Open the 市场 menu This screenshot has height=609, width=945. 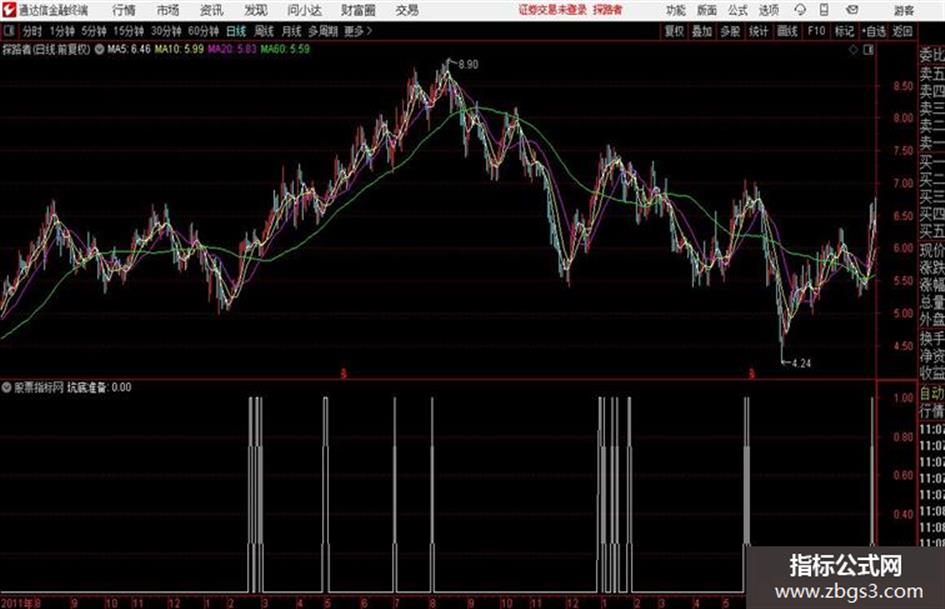(168, 10)
